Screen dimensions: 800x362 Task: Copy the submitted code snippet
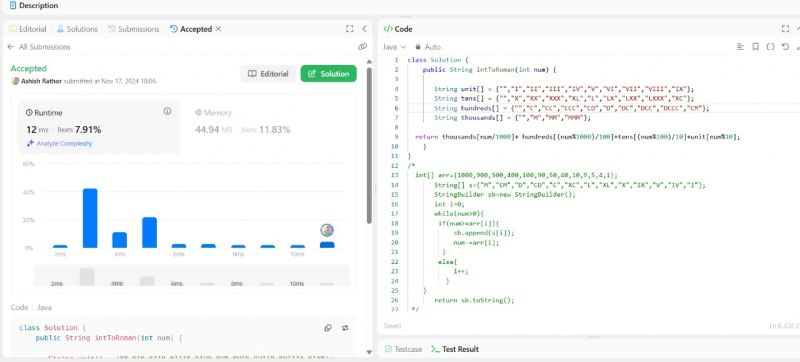point(328,328)
